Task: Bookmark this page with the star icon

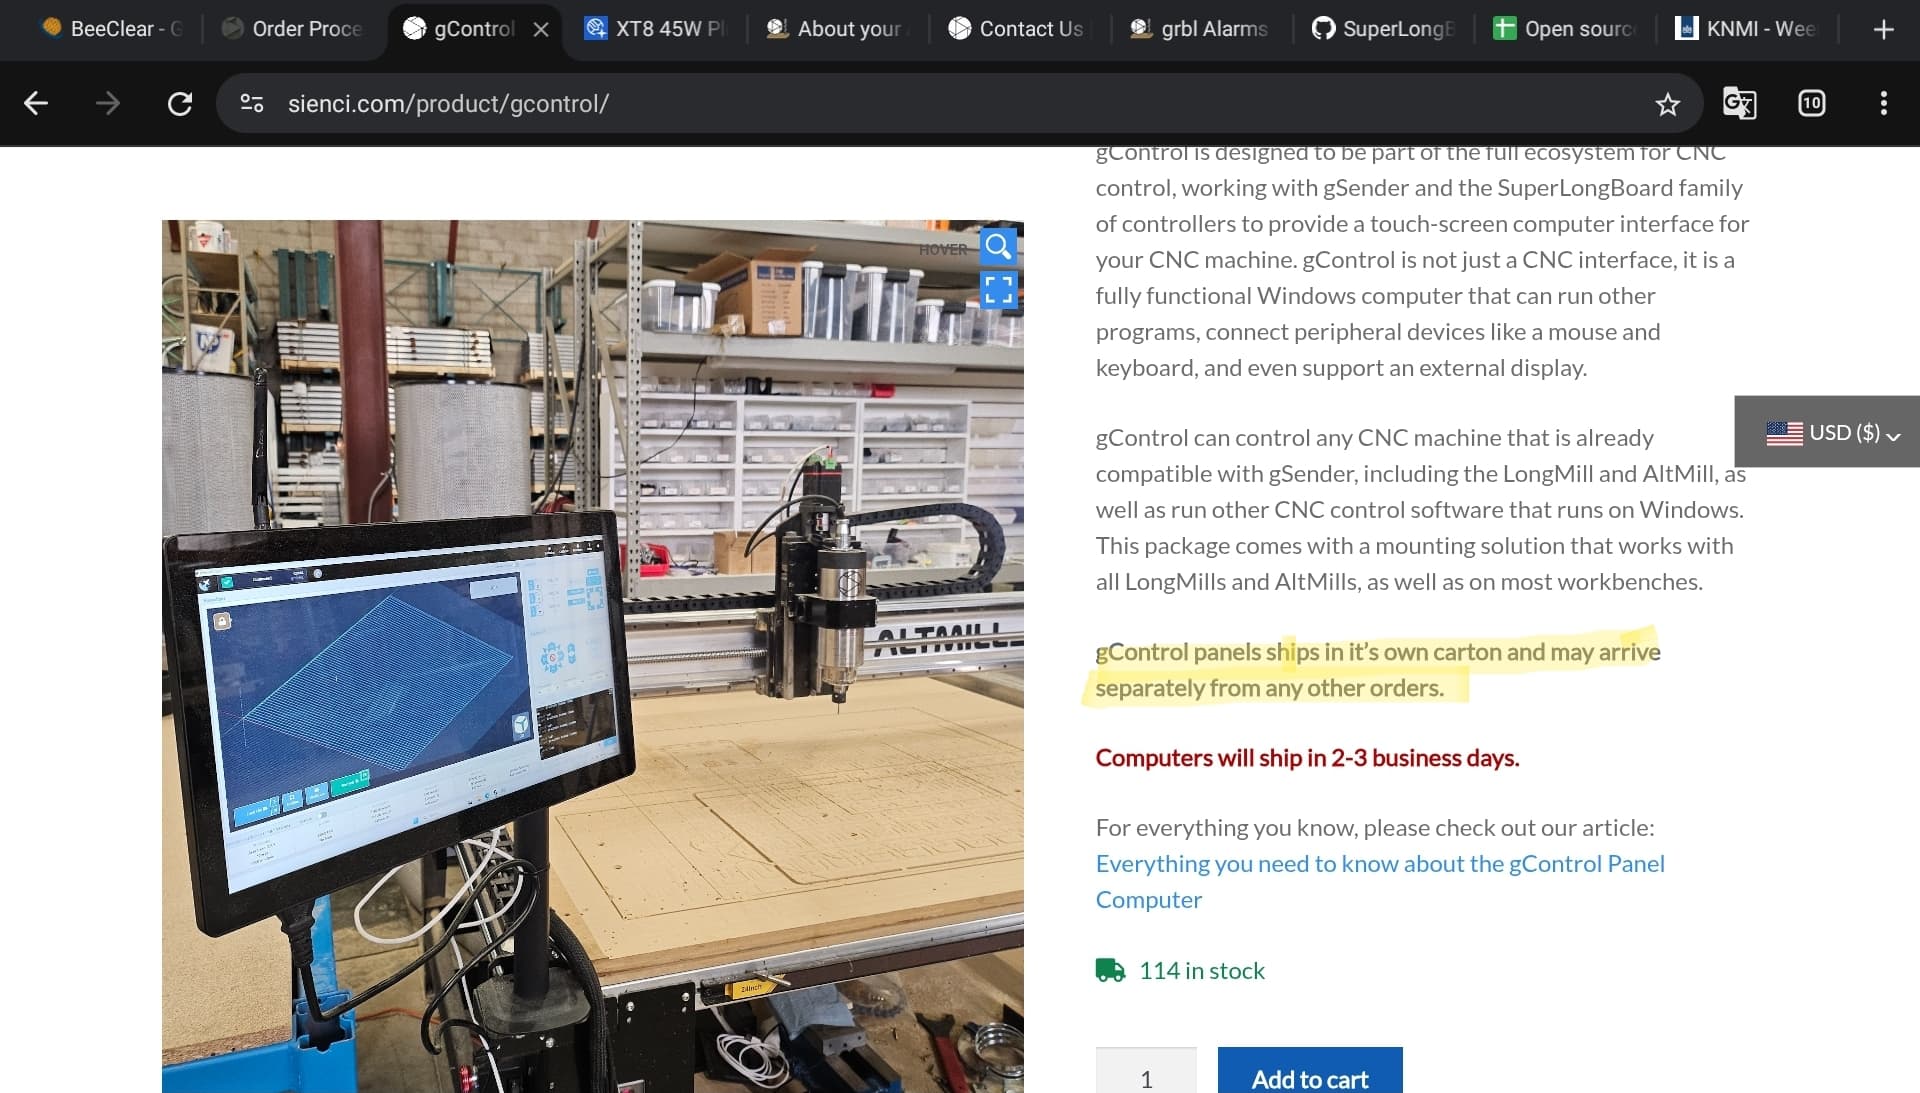Action: point(1667,104)
